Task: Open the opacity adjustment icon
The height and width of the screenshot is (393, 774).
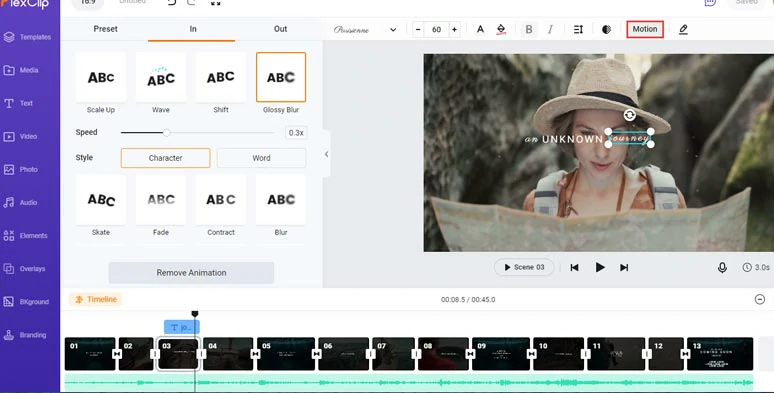Action: 607,30
